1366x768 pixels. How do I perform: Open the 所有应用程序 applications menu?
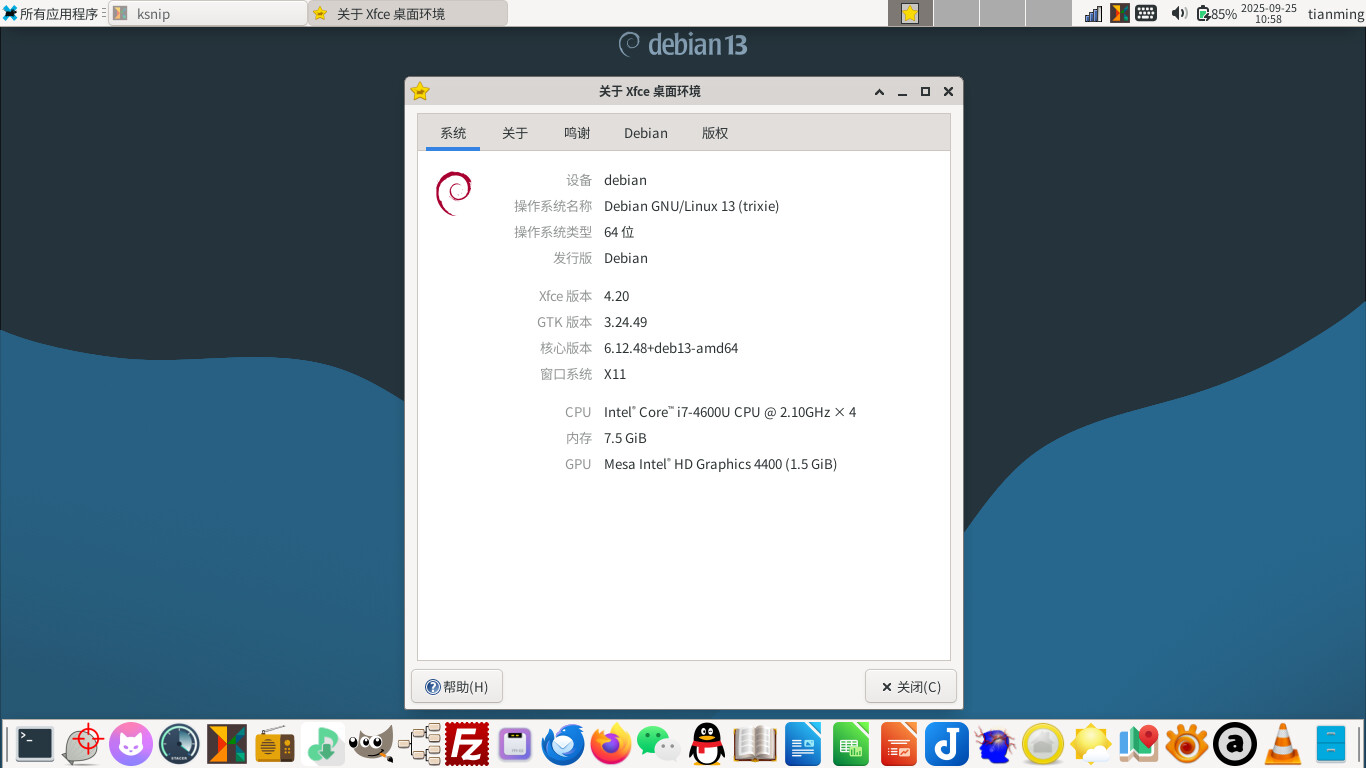pyautogui.click(x=51, y=13)
